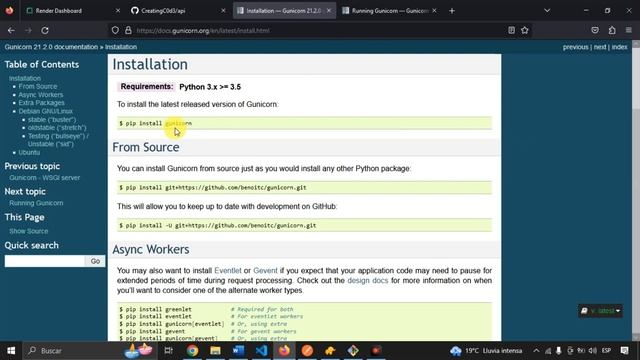Show hidden system tray icons chevron
640x360 pixels.
[x=536, y=351]
